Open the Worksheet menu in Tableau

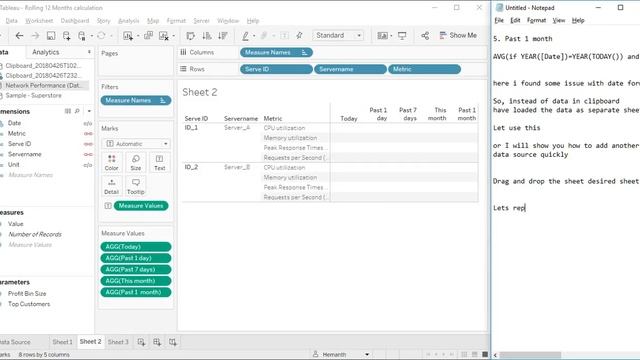[x=39, y=21]
